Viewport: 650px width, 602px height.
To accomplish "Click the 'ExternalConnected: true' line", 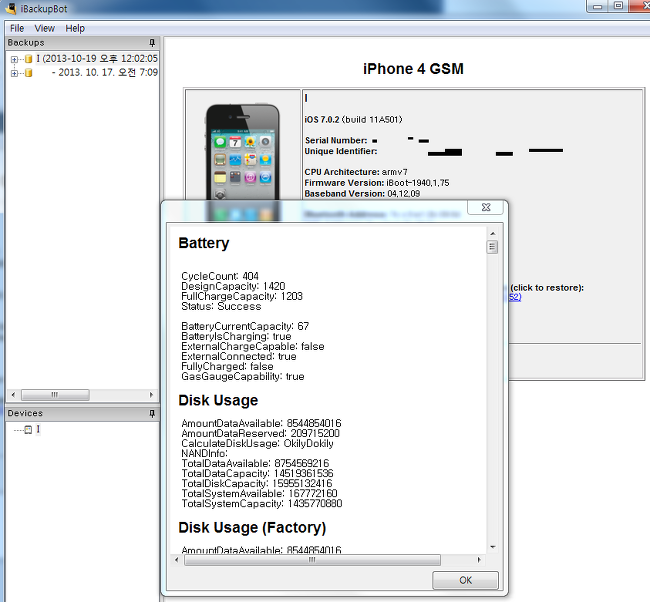I will click(239, 356).
